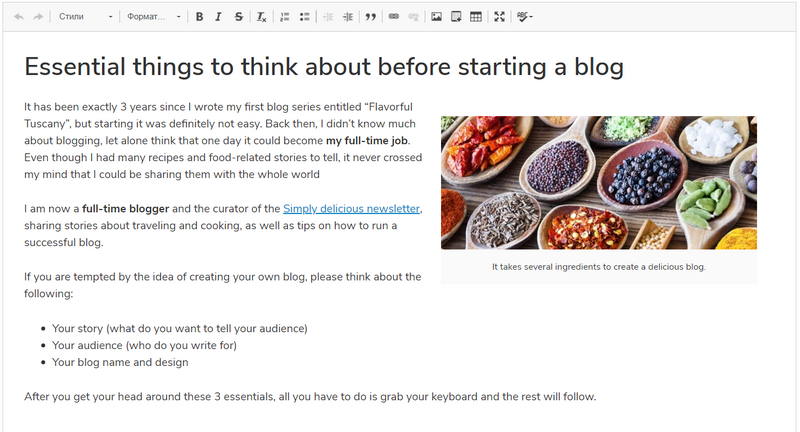Toggle bold formatting
This screenshot has height=432, width=800.
click(x=200, y=17)
